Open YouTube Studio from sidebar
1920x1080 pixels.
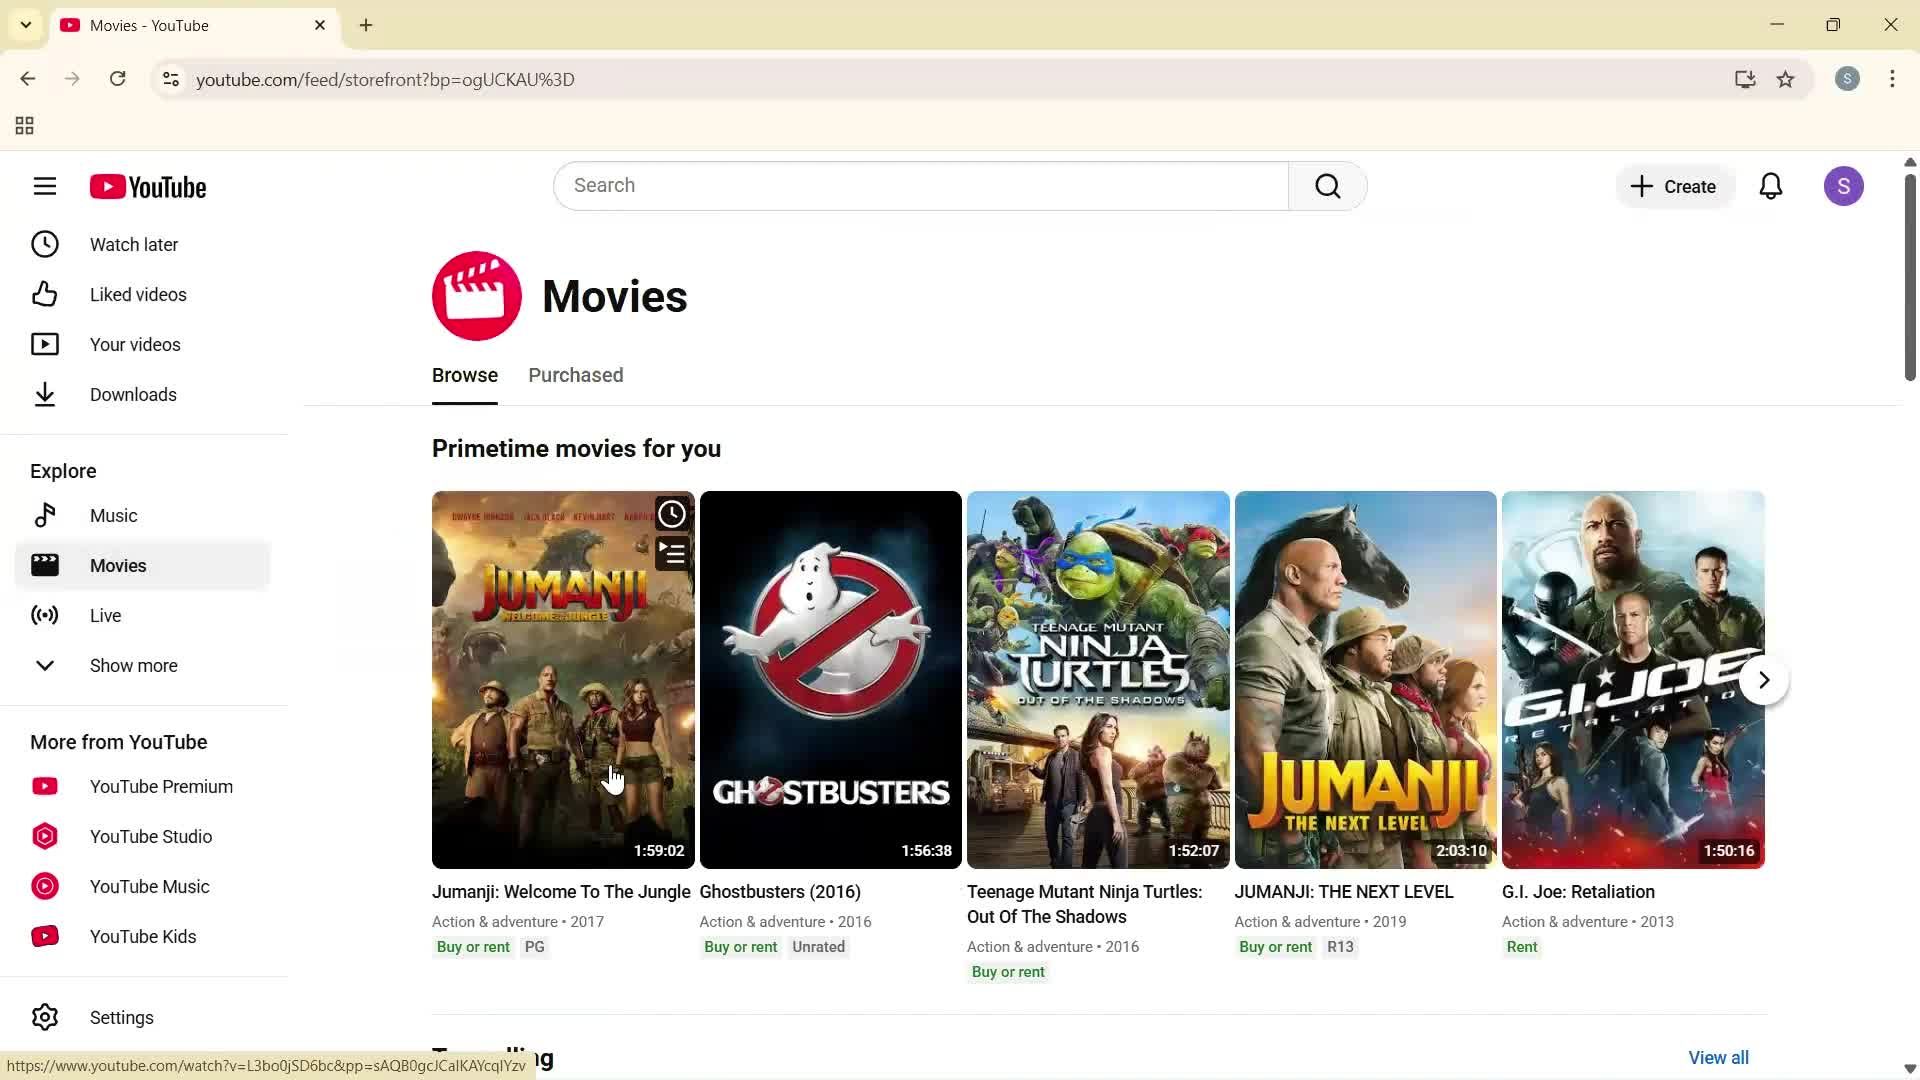pyautogui.click(x=150, y=836)
